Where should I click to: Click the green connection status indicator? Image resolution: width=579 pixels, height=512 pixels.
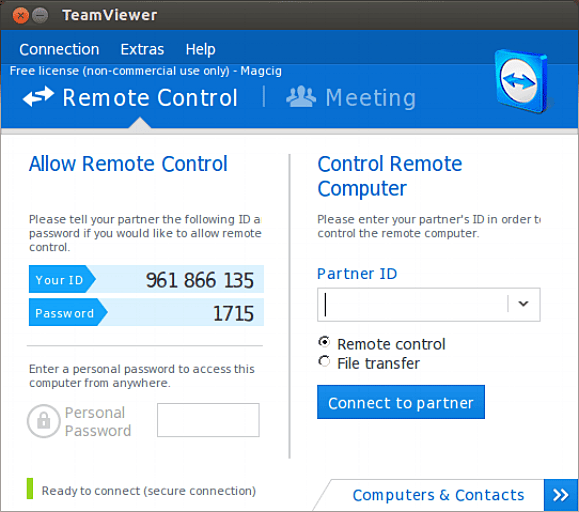(x=30, y=488)
